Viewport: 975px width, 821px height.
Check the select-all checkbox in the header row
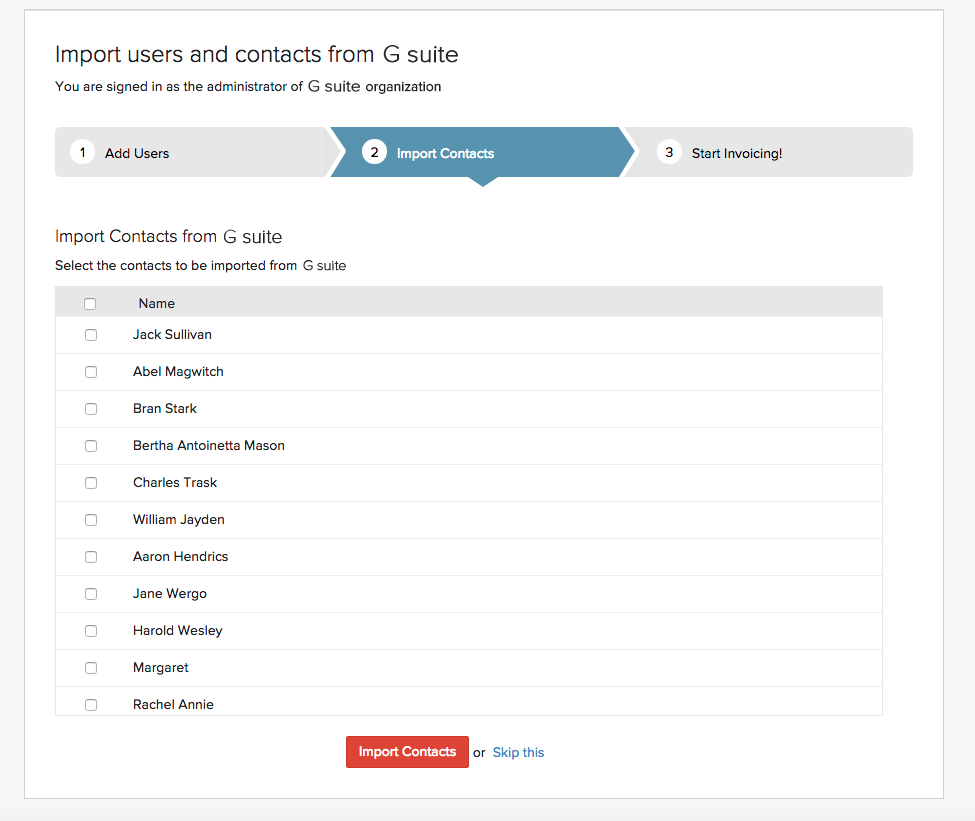(x=90, y=303)
